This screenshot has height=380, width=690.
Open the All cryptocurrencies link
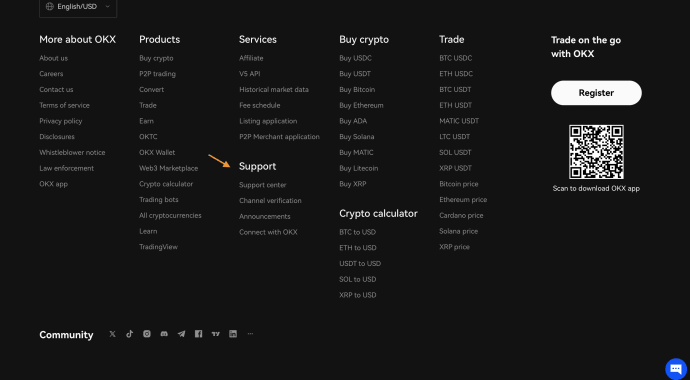click(x=170, y=216)
